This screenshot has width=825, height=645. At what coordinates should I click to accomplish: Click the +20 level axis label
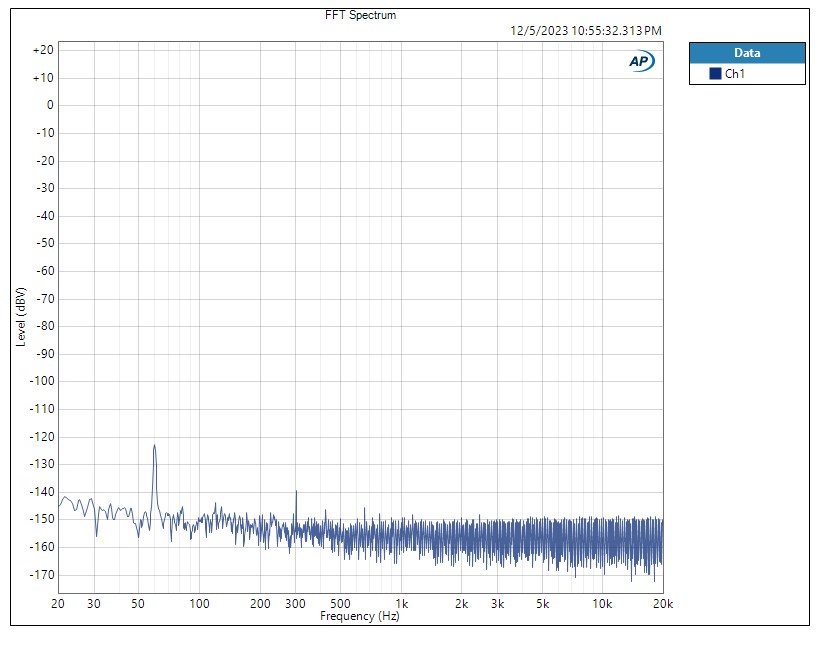[43, 50]
